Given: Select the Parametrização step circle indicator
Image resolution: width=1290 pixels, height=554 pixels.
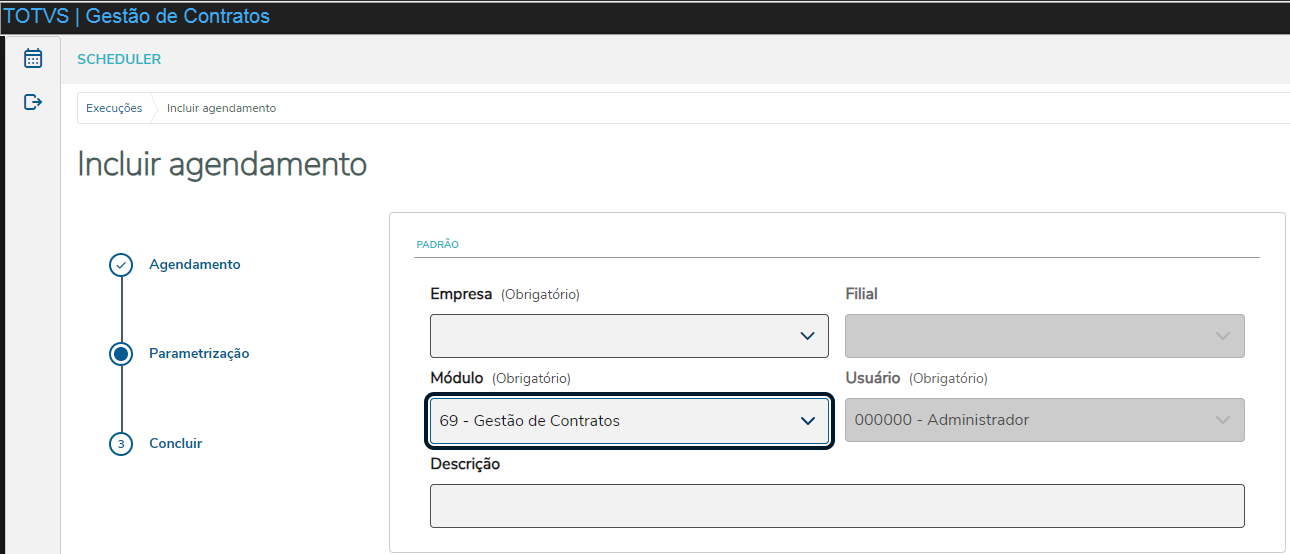Looking at the screenshot, I should pos(121,353).
